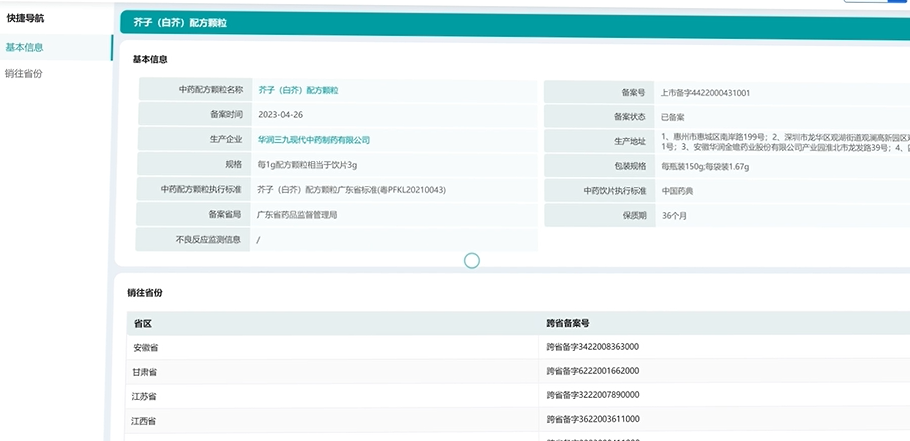Click the truncated 生产地址 address text
The image size is (910, 441).
coord(784,141)
